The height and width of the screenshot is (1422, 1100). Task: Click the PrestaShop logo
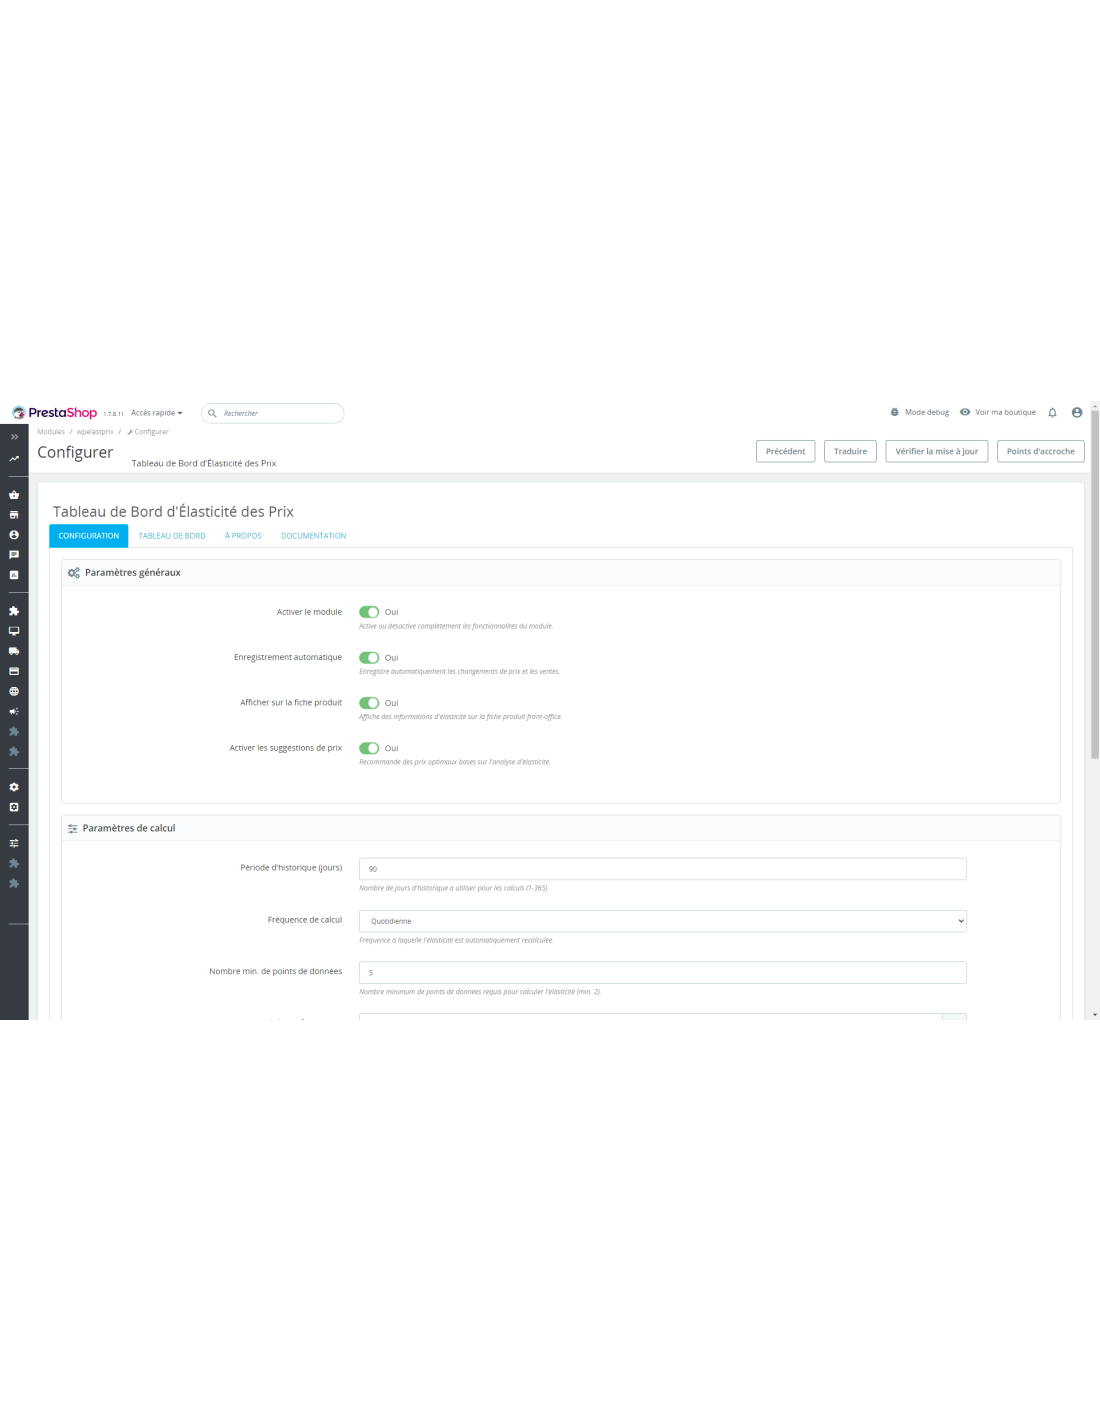coord(55,413)
